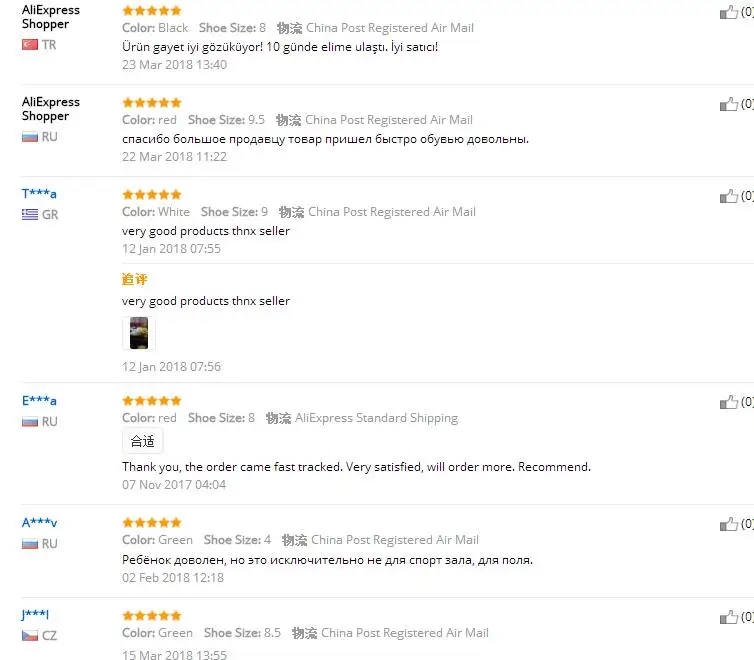Open reviewer profile T***a
754x660 pixels.
pyautogui.click(x=39, y=194)
